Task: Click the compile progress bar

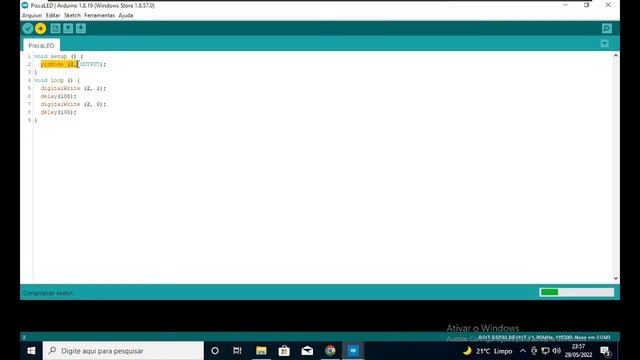Action: point(577,292)
